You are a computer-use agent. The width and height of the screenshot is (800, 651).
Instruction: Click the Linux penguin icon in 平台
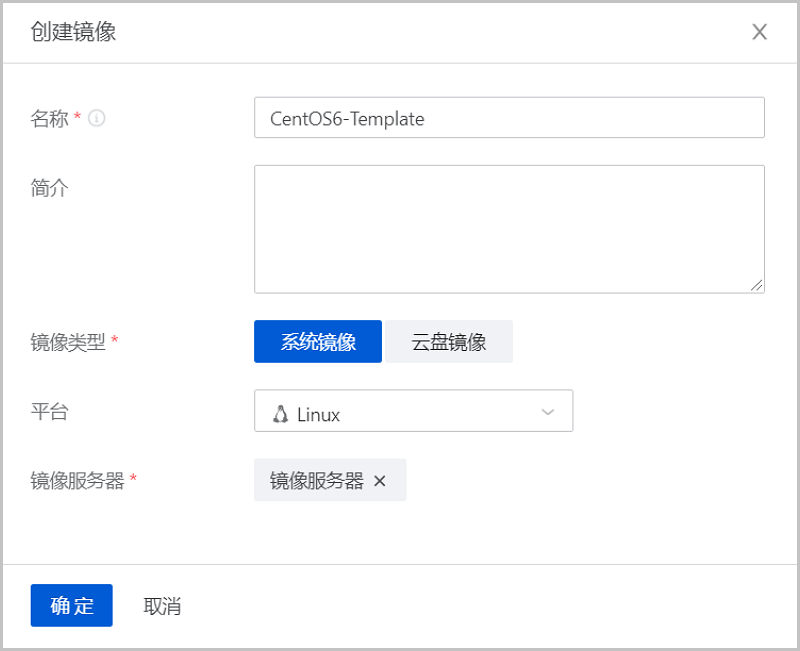click(281, 414)
